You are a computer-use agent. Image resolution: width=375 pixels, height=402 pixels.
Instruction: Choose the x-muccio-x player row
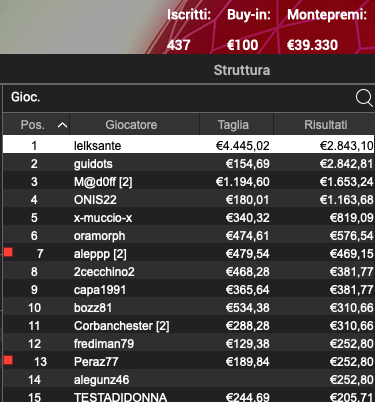[189, 218]
